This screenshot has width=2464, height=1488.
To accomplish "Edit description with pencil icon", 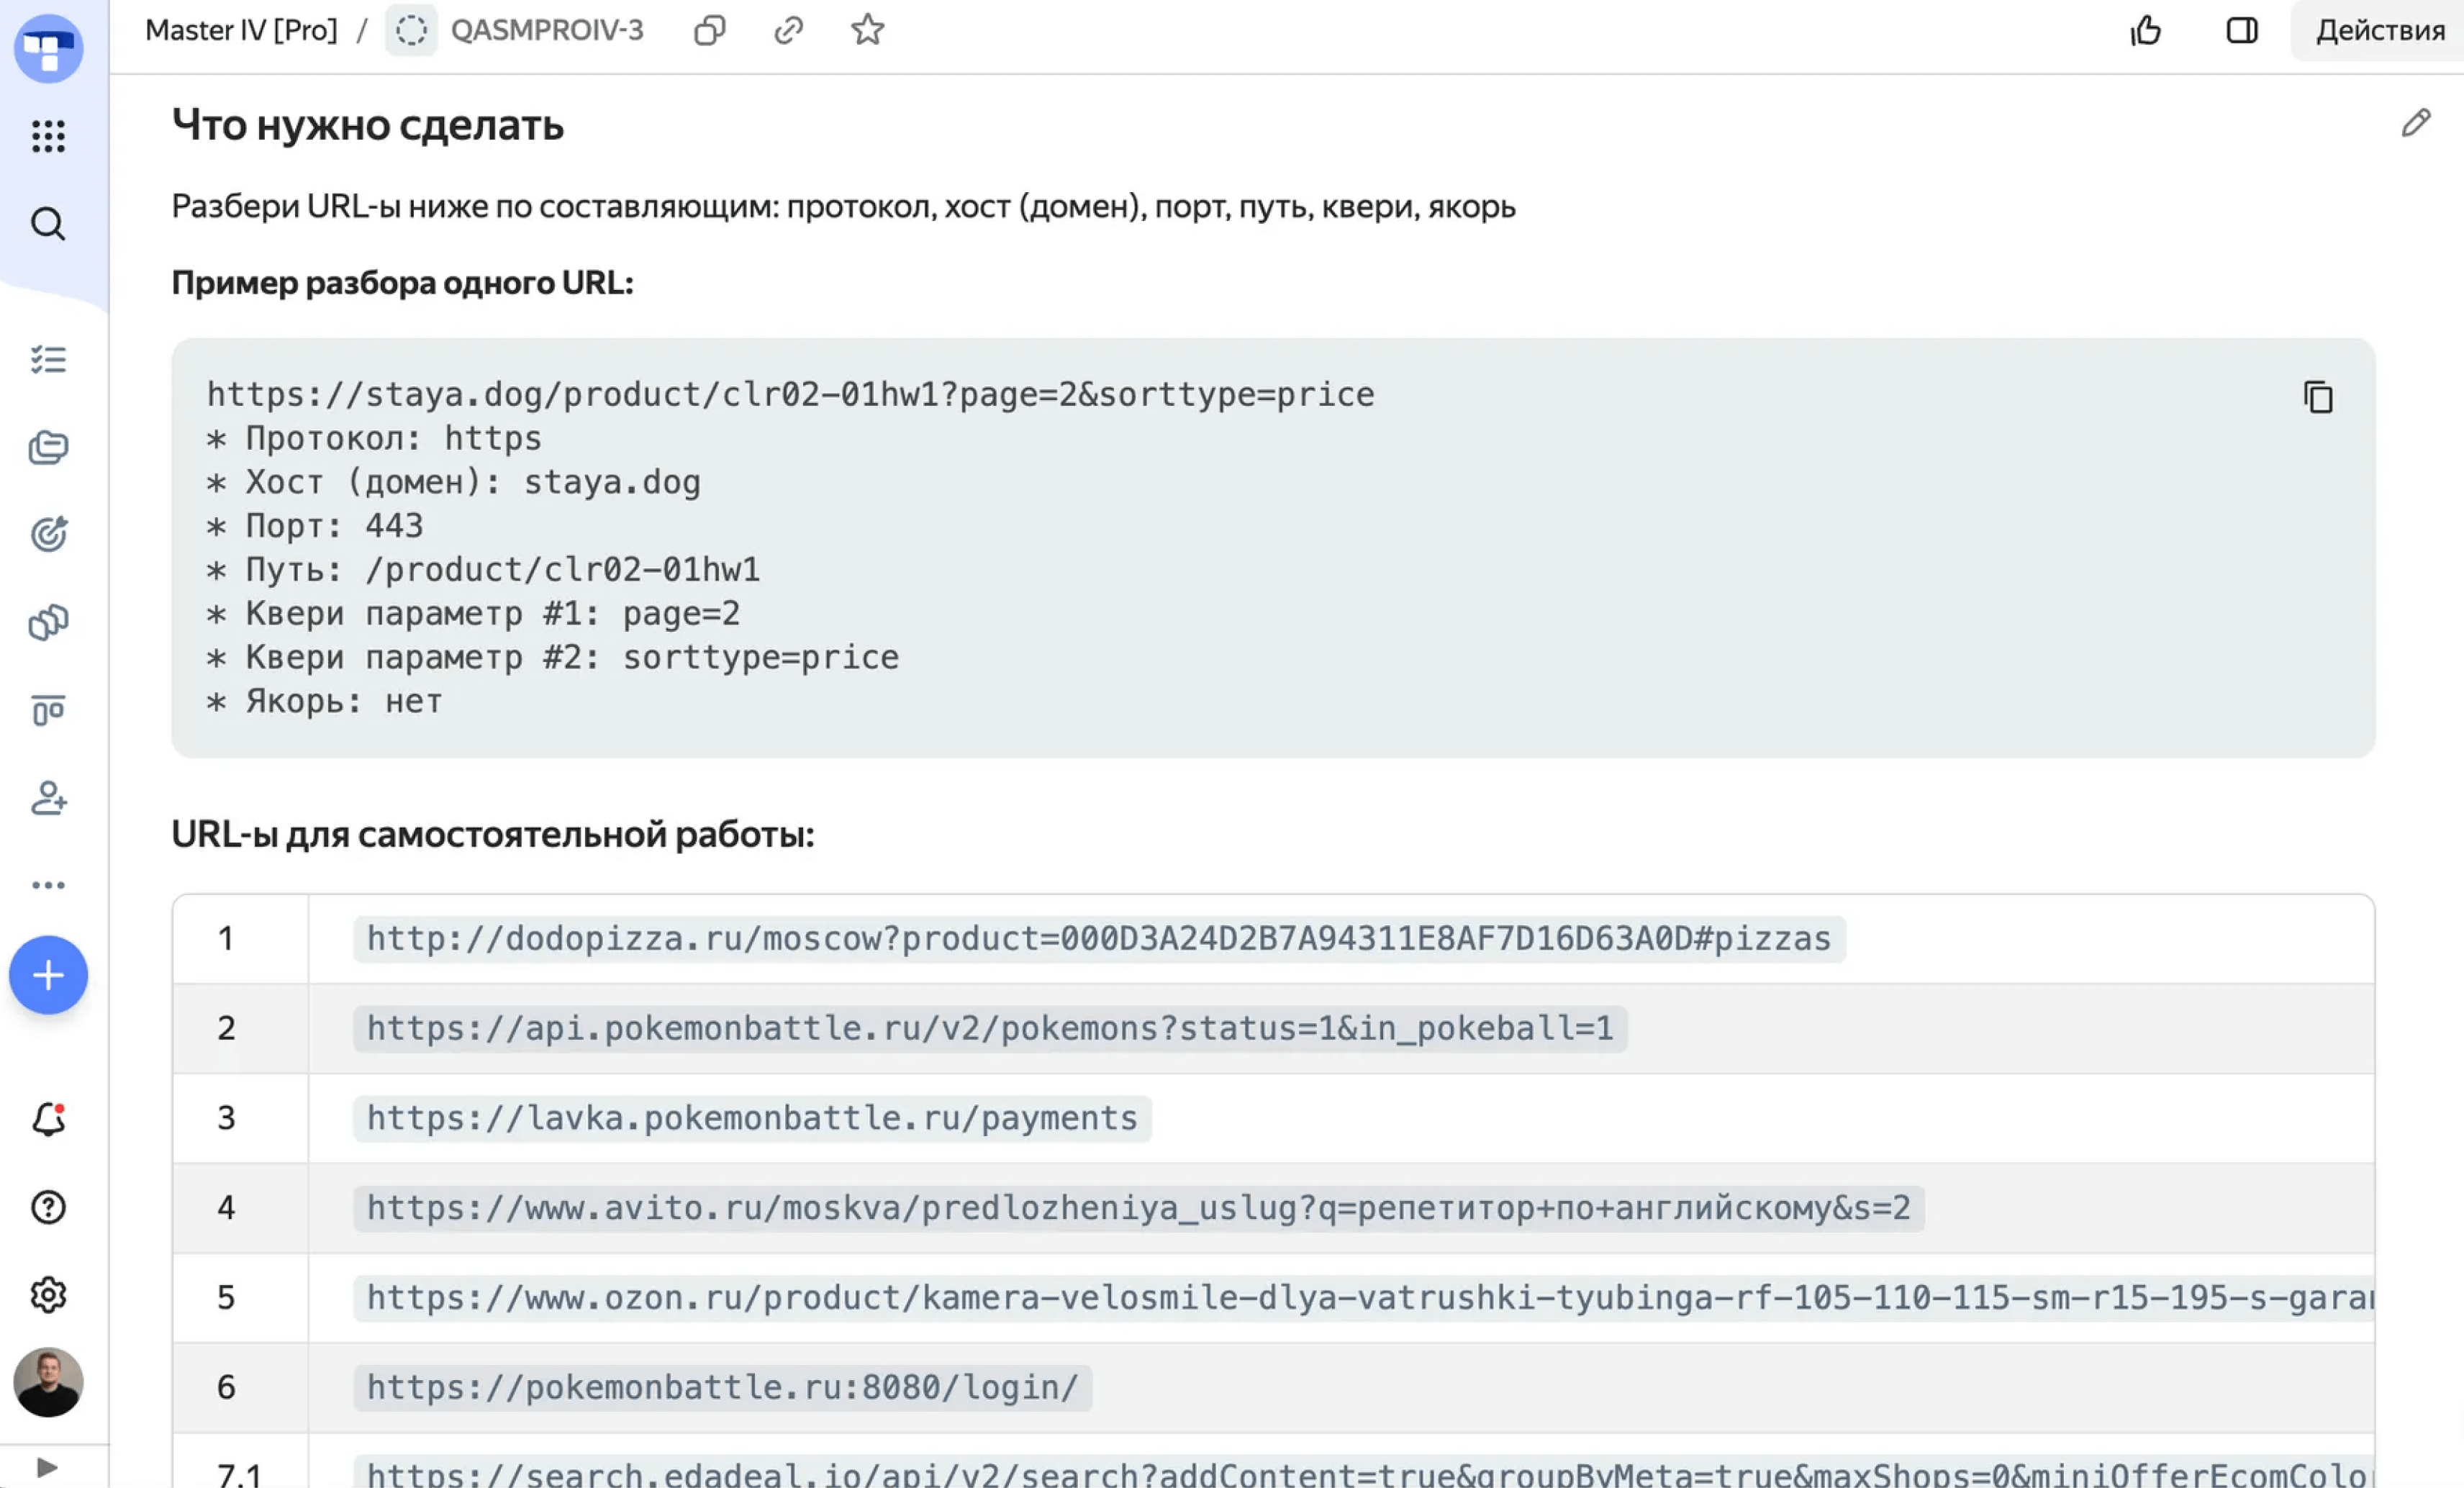I will pyautogui.click(x=2415, y=123).
